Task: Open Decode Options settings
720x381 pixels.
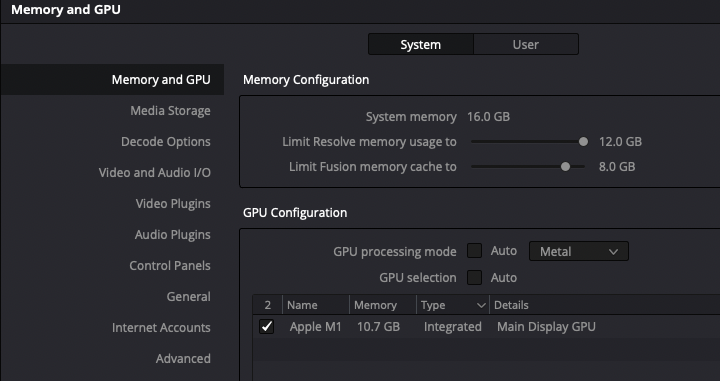Action: coord(166,141)
